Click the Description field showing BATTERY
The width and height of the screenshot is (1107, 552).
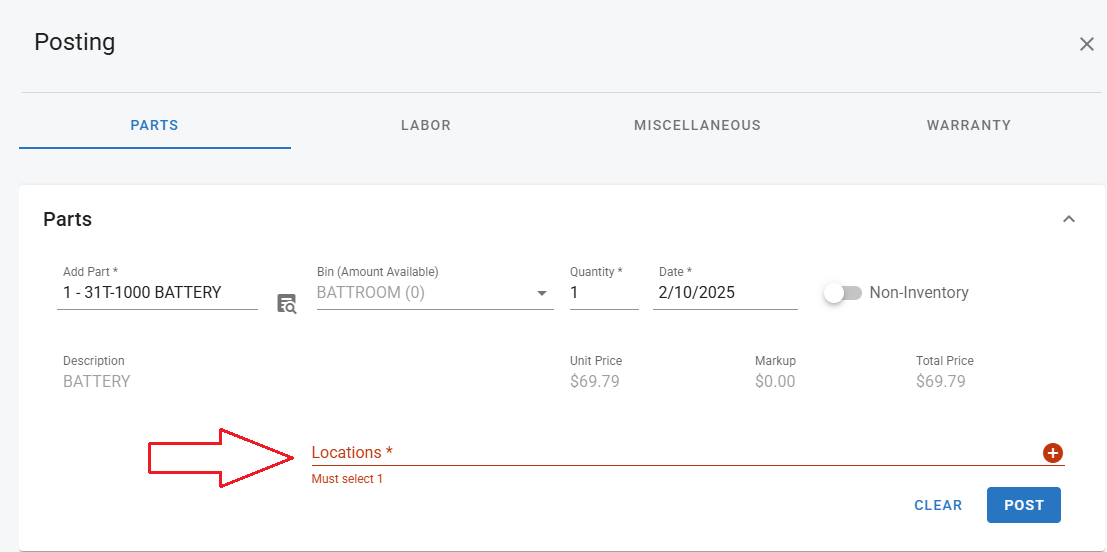[97, 381]
